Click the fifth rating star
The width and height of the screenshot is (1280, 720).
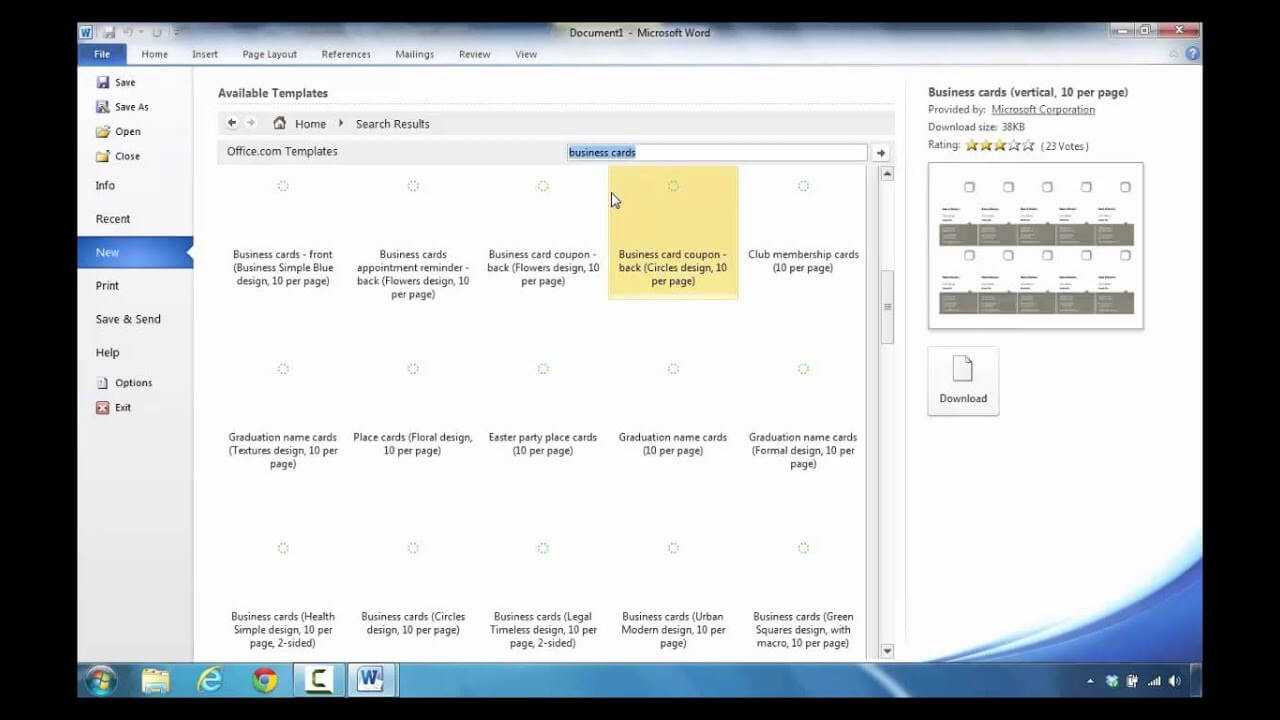pos(1027,145)
